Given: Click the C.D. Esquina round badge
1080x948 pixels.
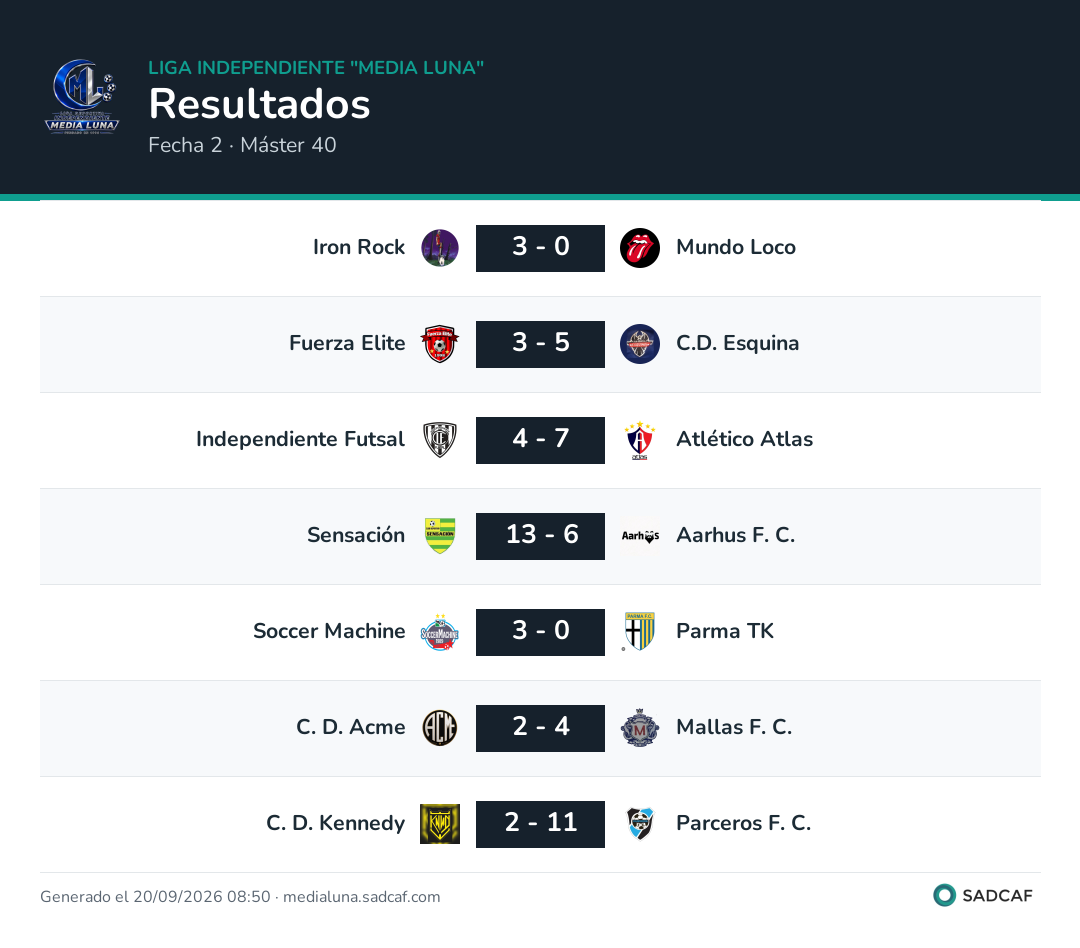Looking at the screenshot, I should click(640, 344).
